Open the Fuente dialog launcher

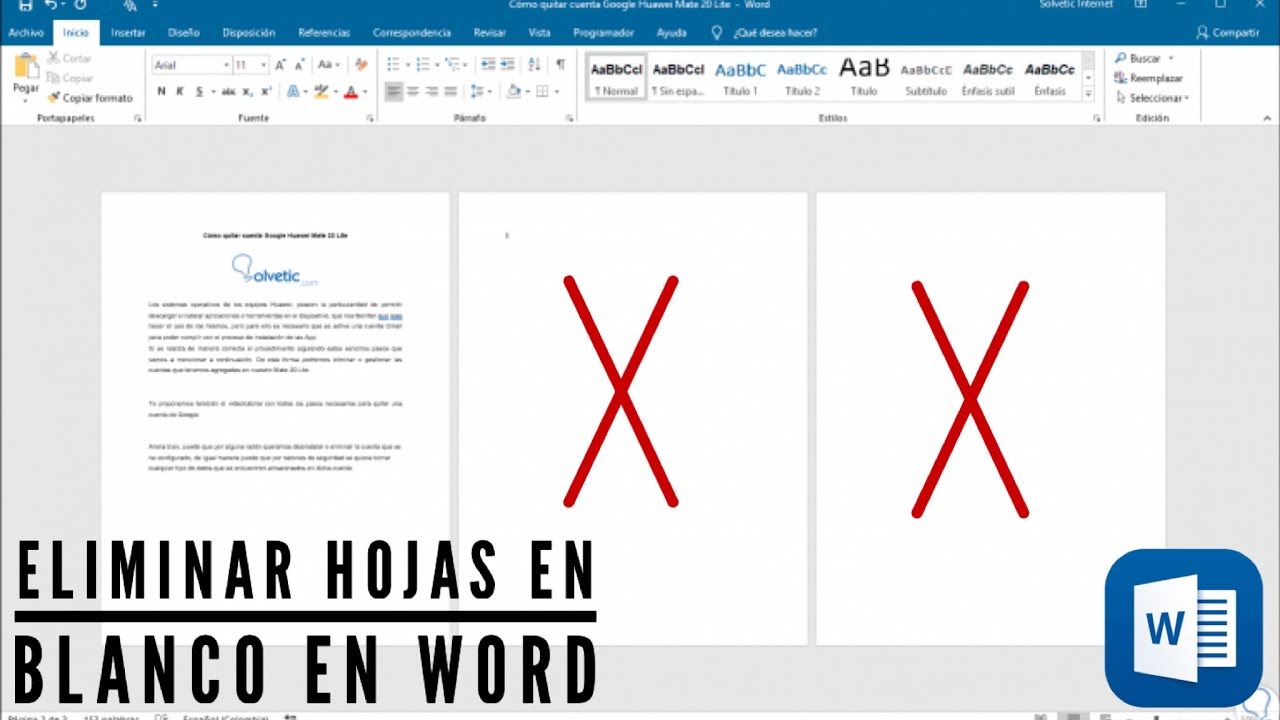pyautogui.click(x=369, y=118)
